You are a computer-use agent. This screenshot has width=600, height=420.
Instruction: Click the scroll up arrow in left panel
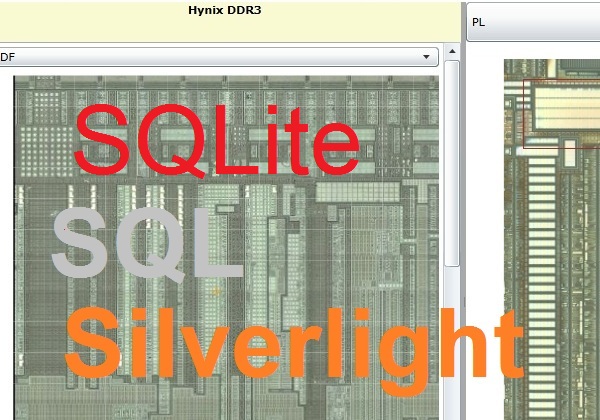point(452,51)
